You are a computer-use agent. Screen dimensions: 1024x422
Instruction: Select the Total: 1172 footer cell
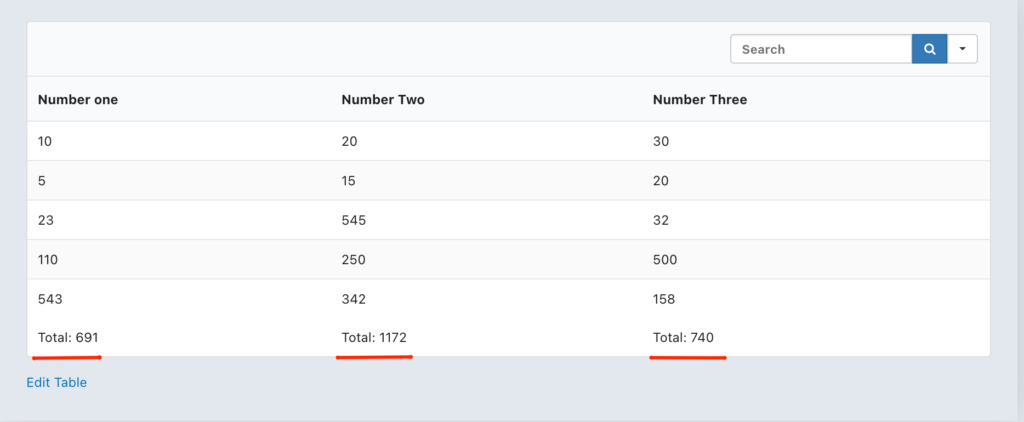point(375,337)
